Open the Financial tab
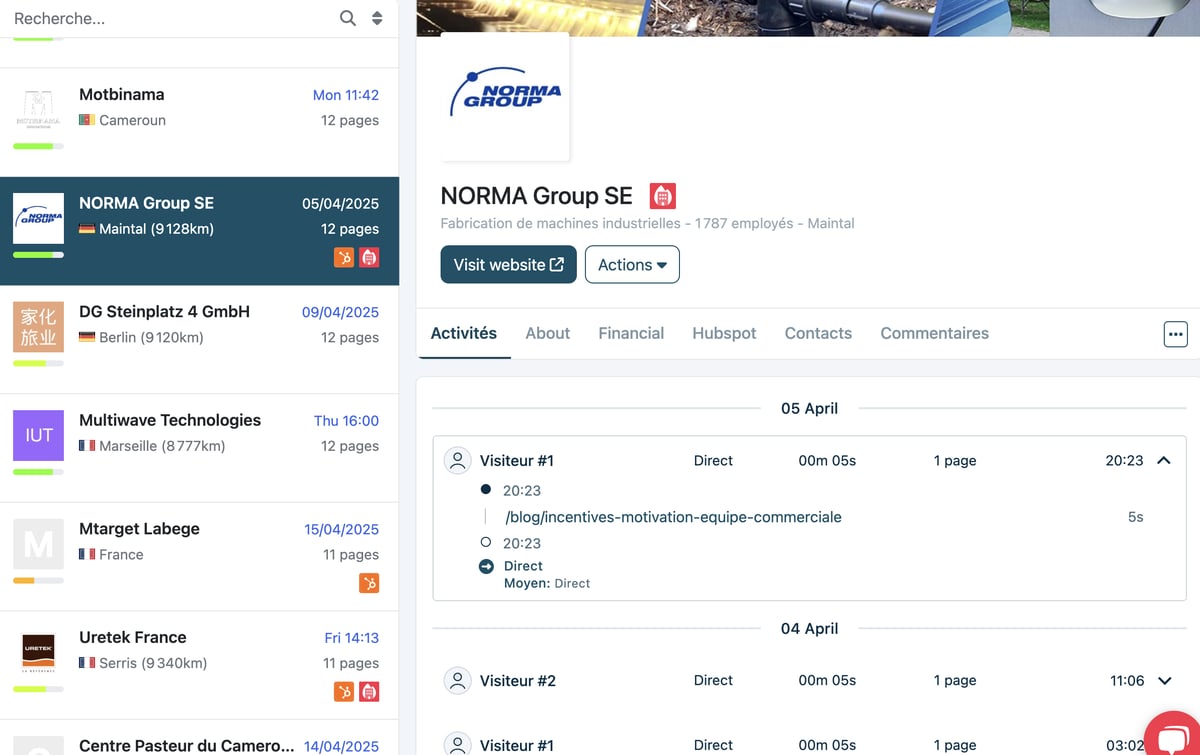Viewport: 1200px width, 755px height. pyautogui.click(x=631, y=333)
